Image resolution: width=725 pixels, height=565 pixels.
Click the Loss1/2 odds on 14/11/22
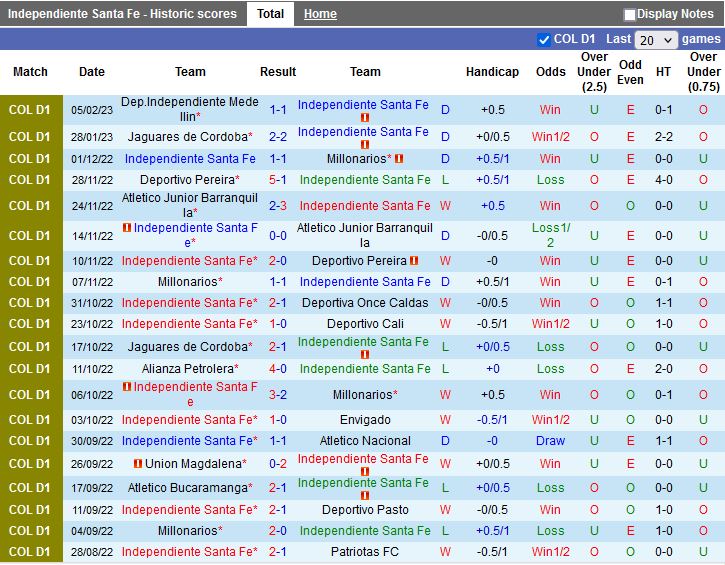pyautogui.click(x=550, y=235)
